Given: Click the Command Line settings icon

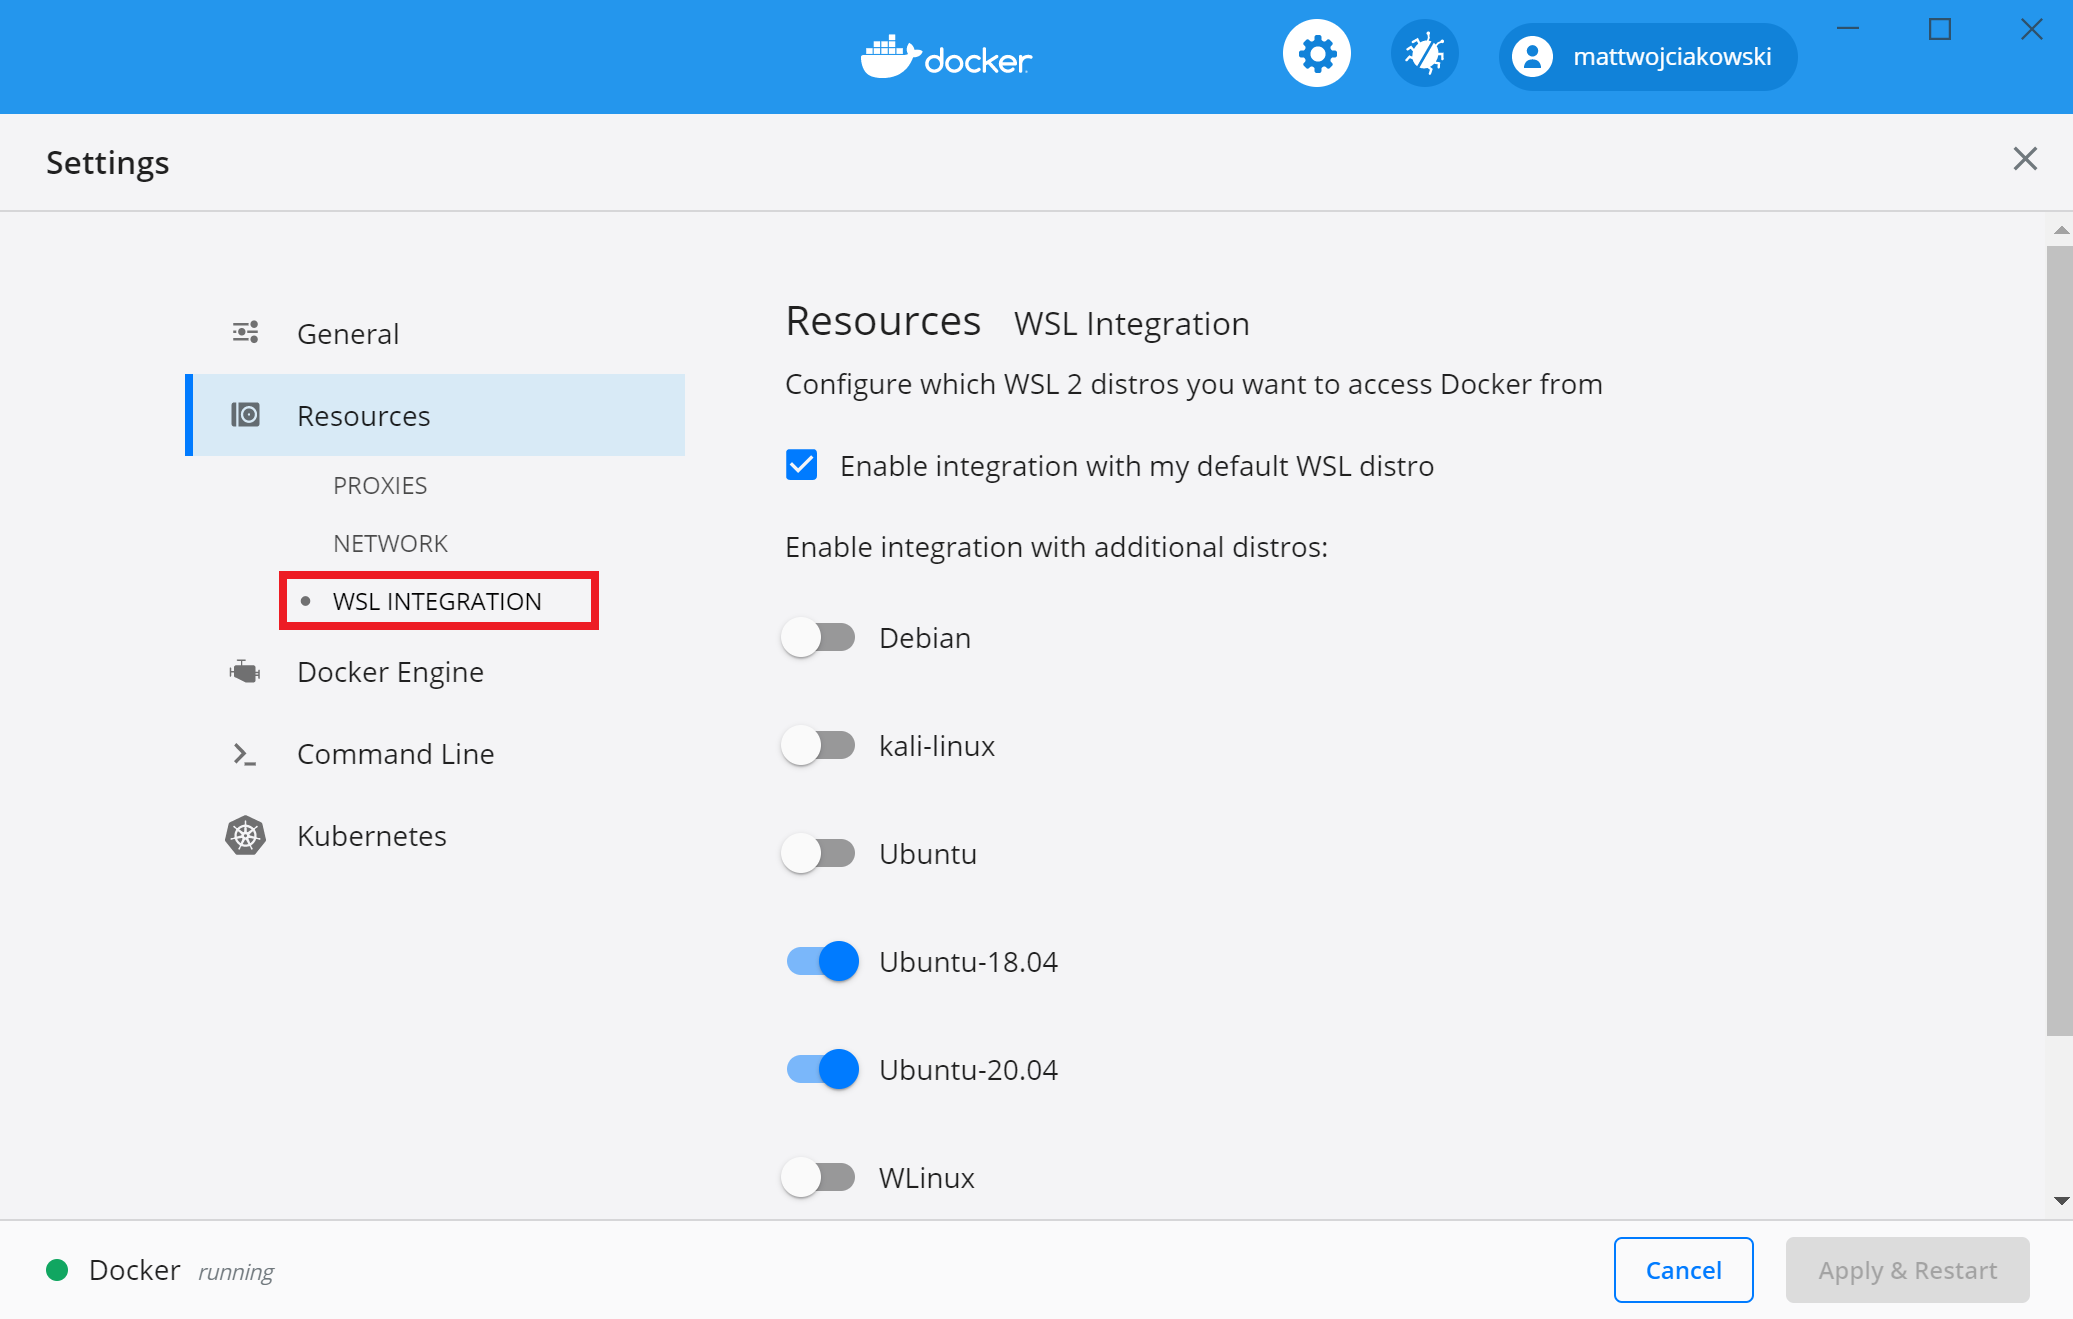Looking at the screenshot, I should (246, 752).
